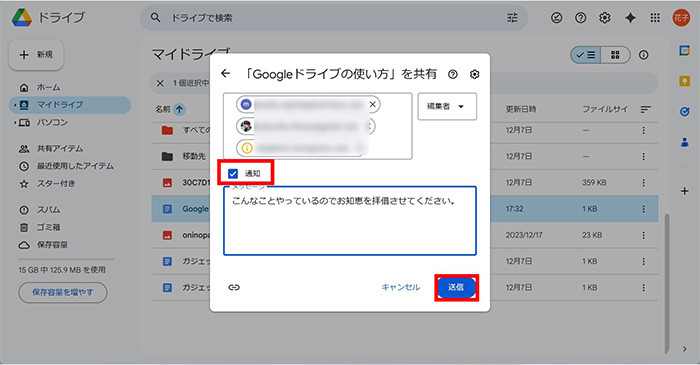Viewport: 700px width, 365px height.
Task: Open Google Keep side panel icon
Action: click(684, 81)
